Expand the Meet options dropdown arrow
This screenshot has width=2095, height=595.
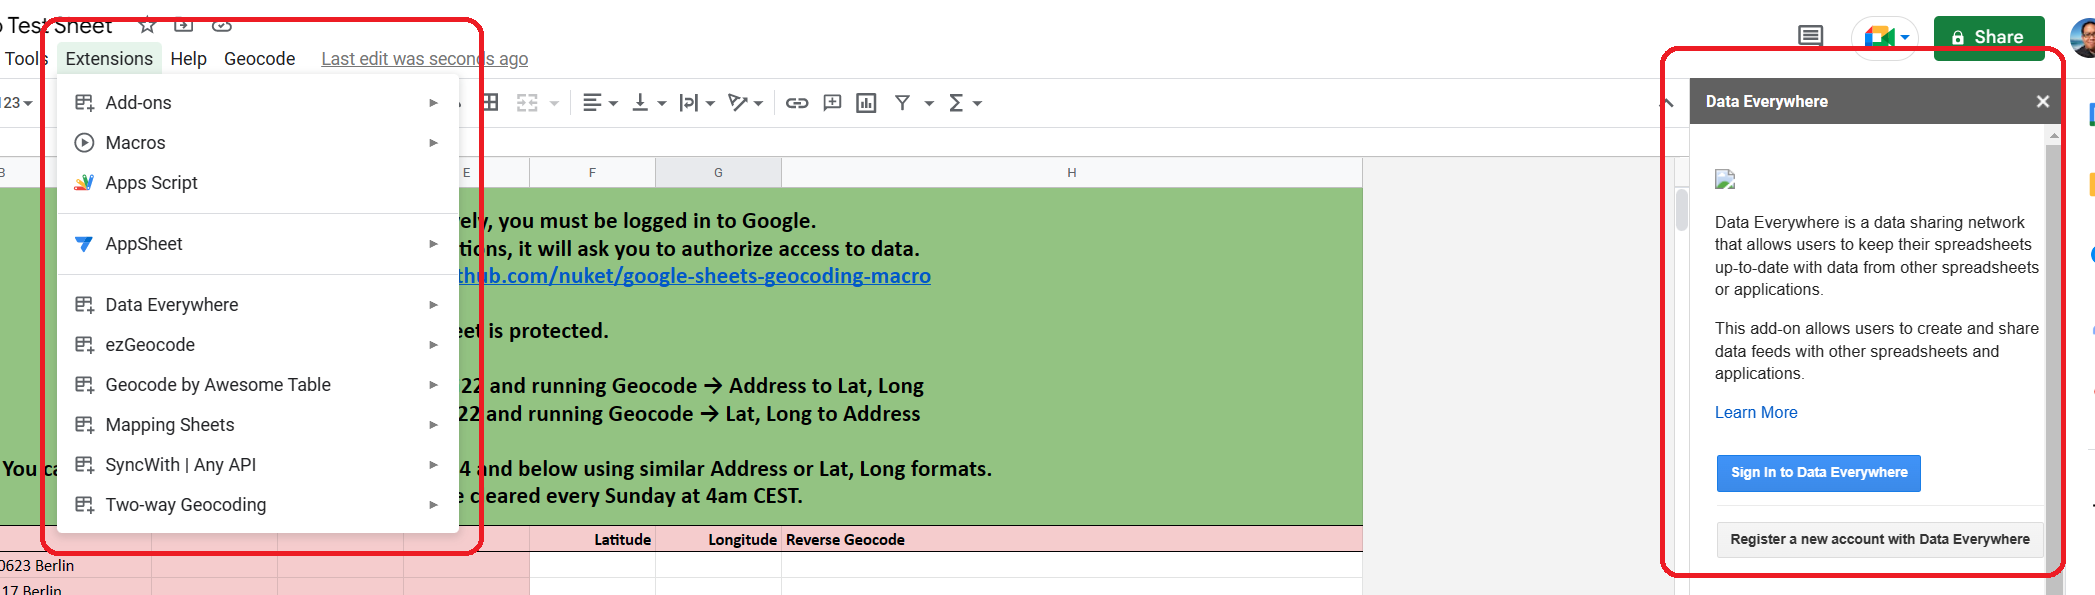pyautogui.click(x=1905, y=38)
